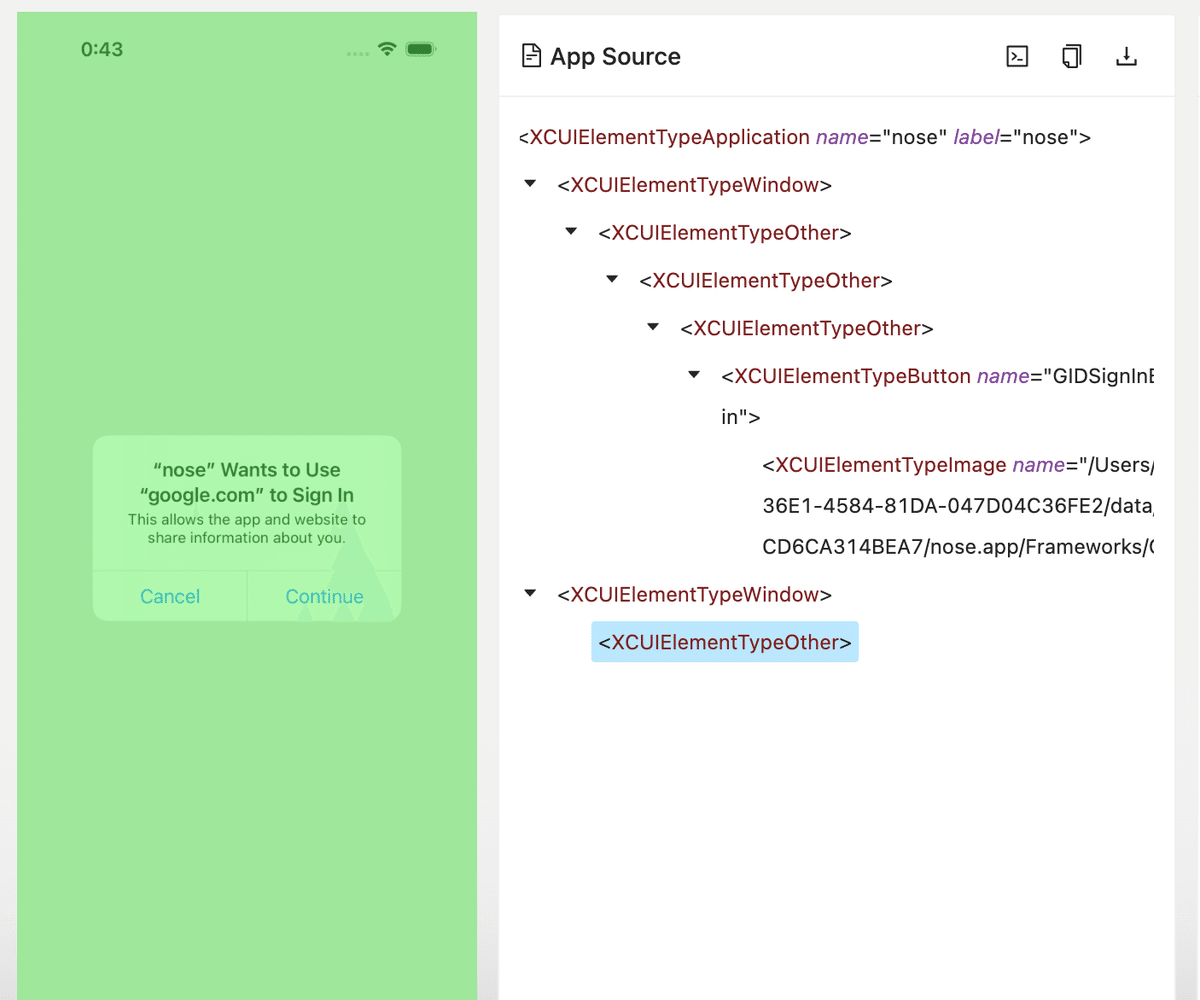Image resolution: width=1200 pixels, height=1000 pixels.
Task: Tap Cancel in the sign-in dialog
Action: tap(170, 597)
